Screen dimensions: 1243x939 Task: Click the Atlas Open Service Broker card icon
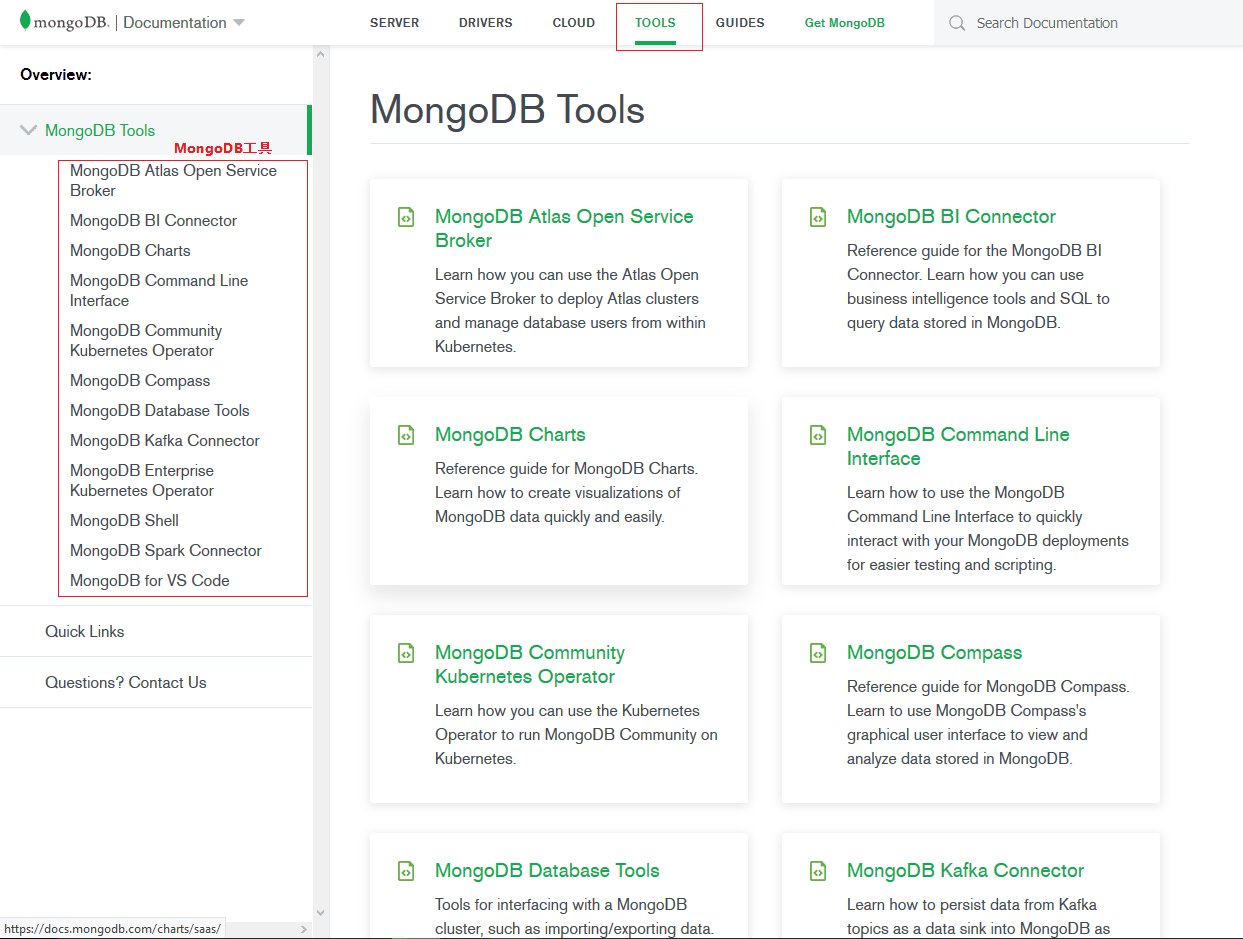(406, 217)
